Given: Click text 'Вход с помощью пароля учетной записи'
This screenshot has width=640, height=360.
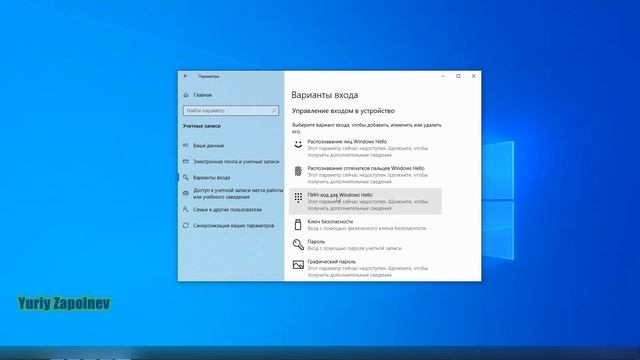Looking at the screenshot, I should pyautogui.click(x=354, y=249).
